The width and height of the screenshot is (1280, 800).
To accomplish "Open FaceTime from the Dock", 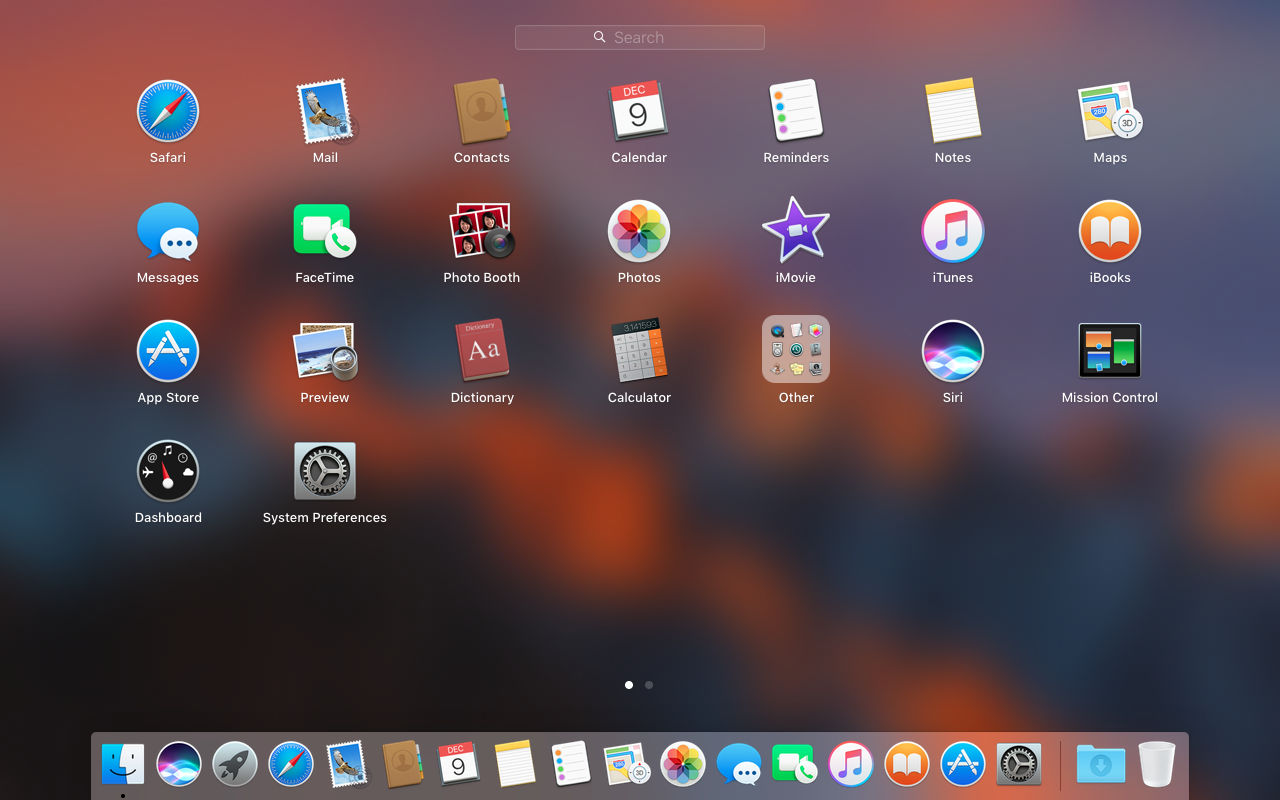I will pos(795,765).
